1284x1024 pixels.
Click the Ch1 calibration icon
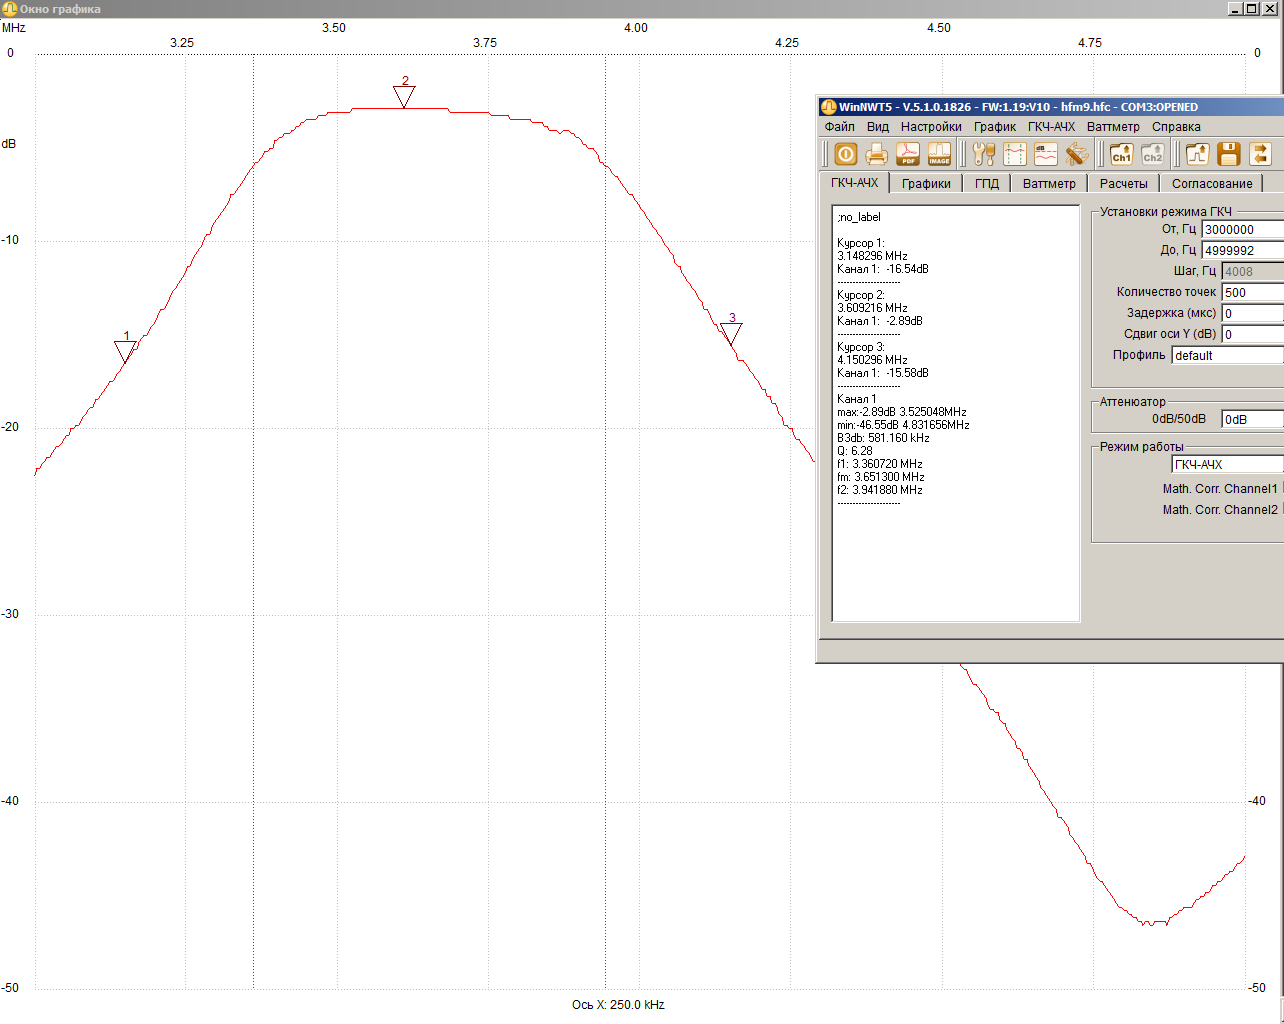(x=1121, y=154)
